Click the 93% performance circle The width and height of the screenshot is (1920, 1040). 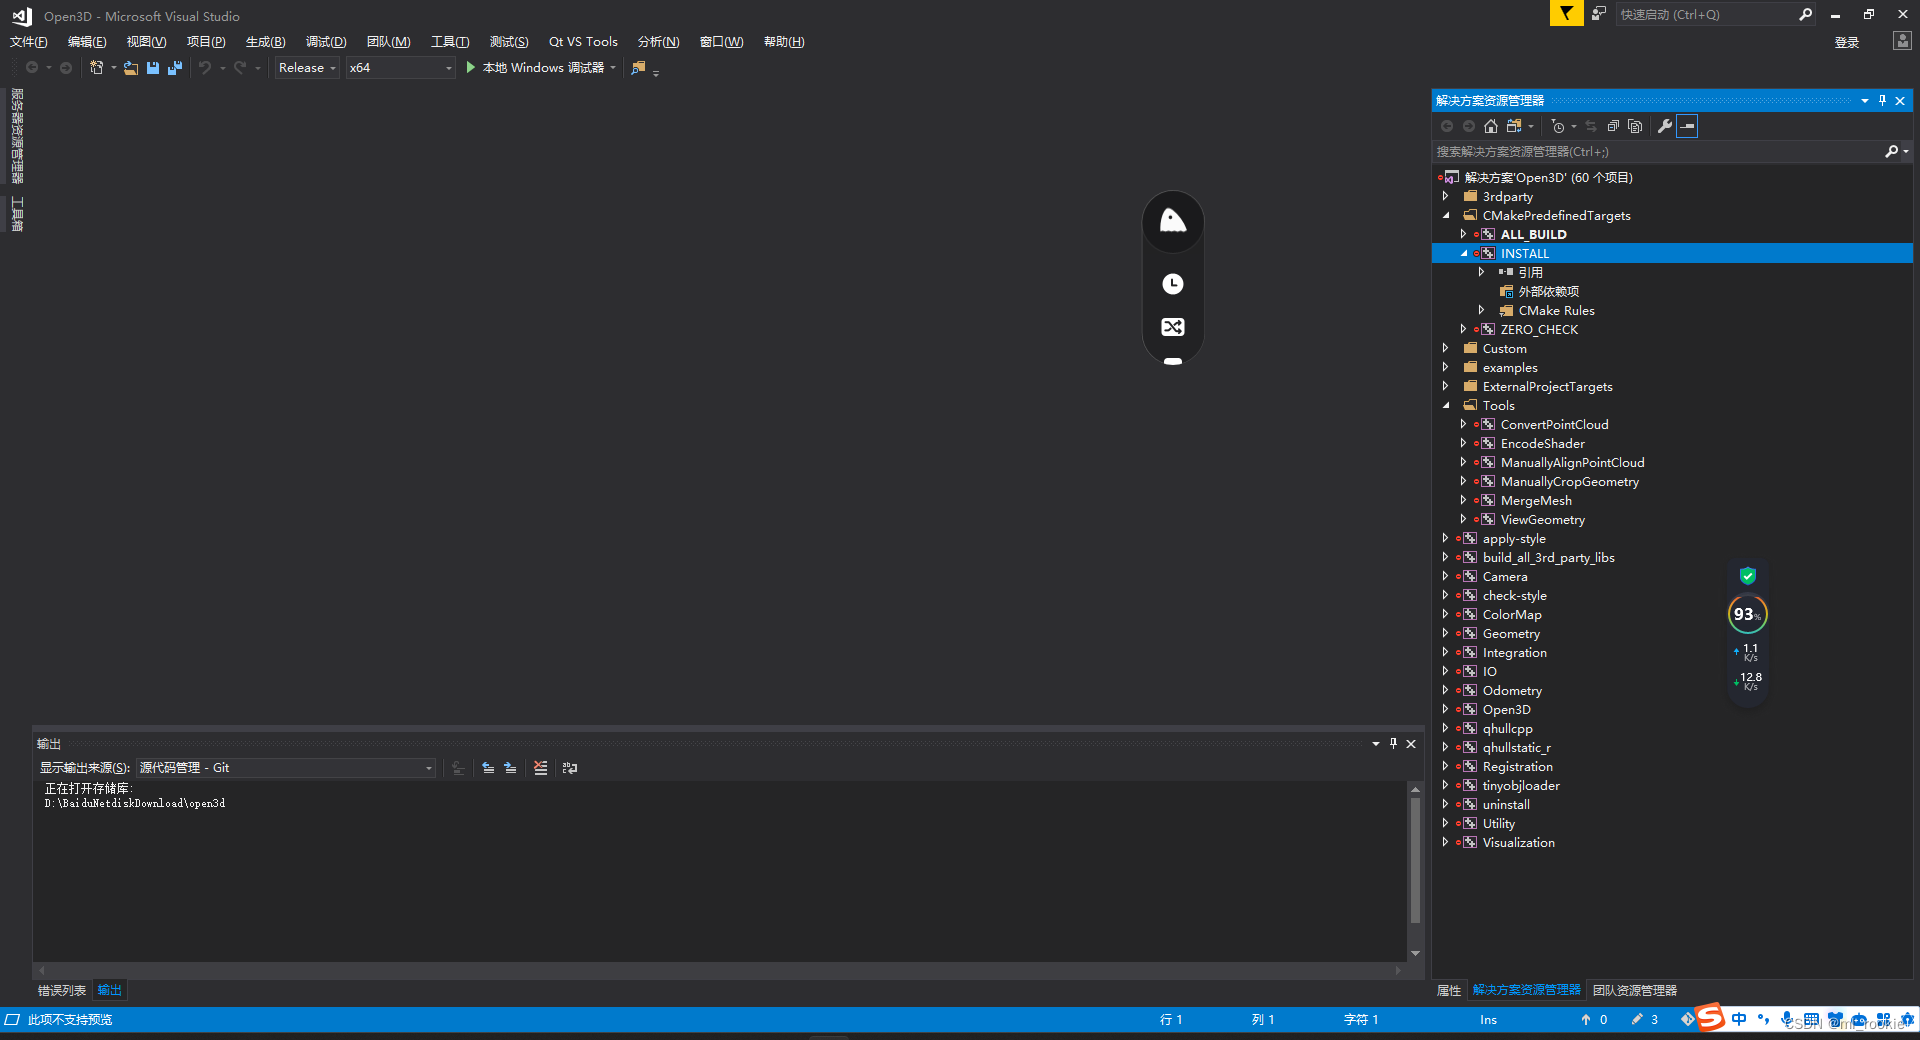[x=1748, y=614]
